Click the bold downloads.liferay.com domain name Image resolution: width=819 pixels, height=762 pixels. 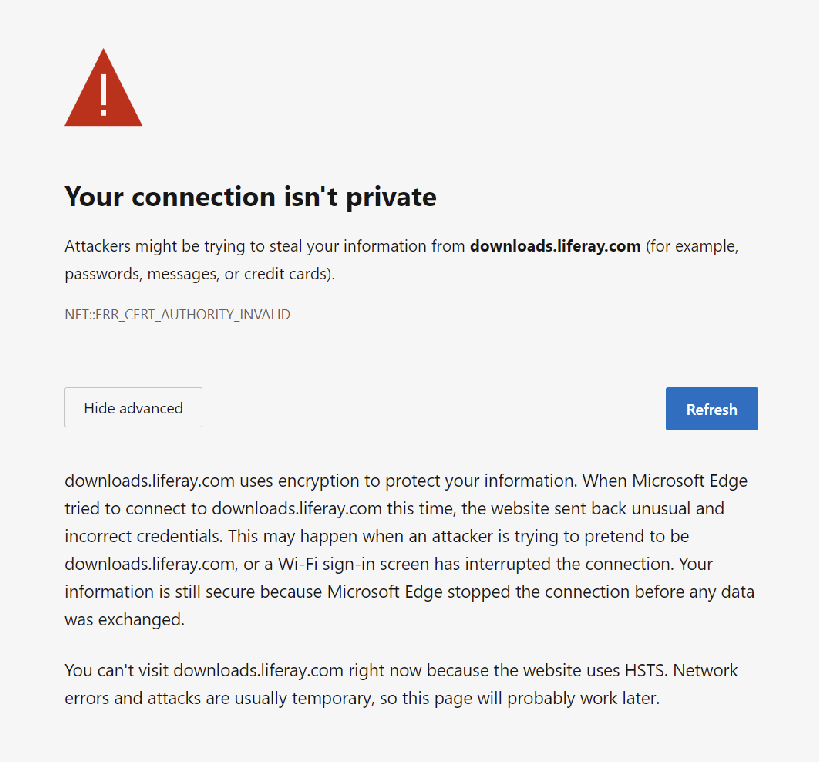coord(555,246)
